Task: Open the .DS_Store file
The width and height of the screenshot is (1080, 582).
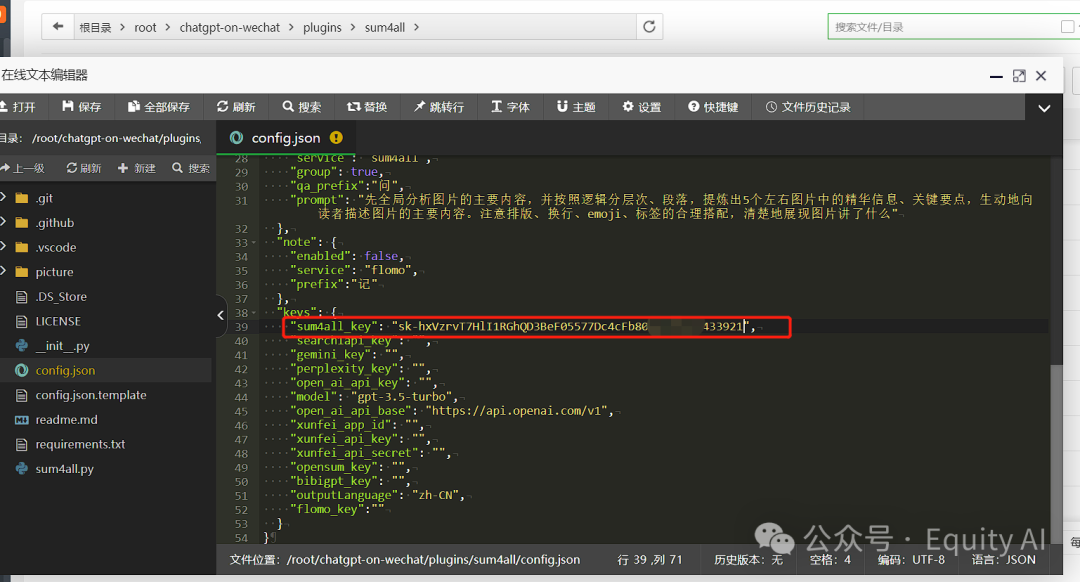Action: coord(61,296)
